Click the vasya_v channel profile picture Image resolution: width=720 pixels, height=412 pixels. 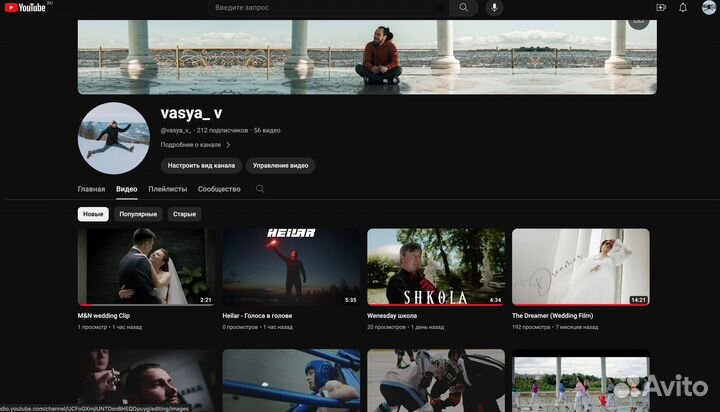pos(114,138)
